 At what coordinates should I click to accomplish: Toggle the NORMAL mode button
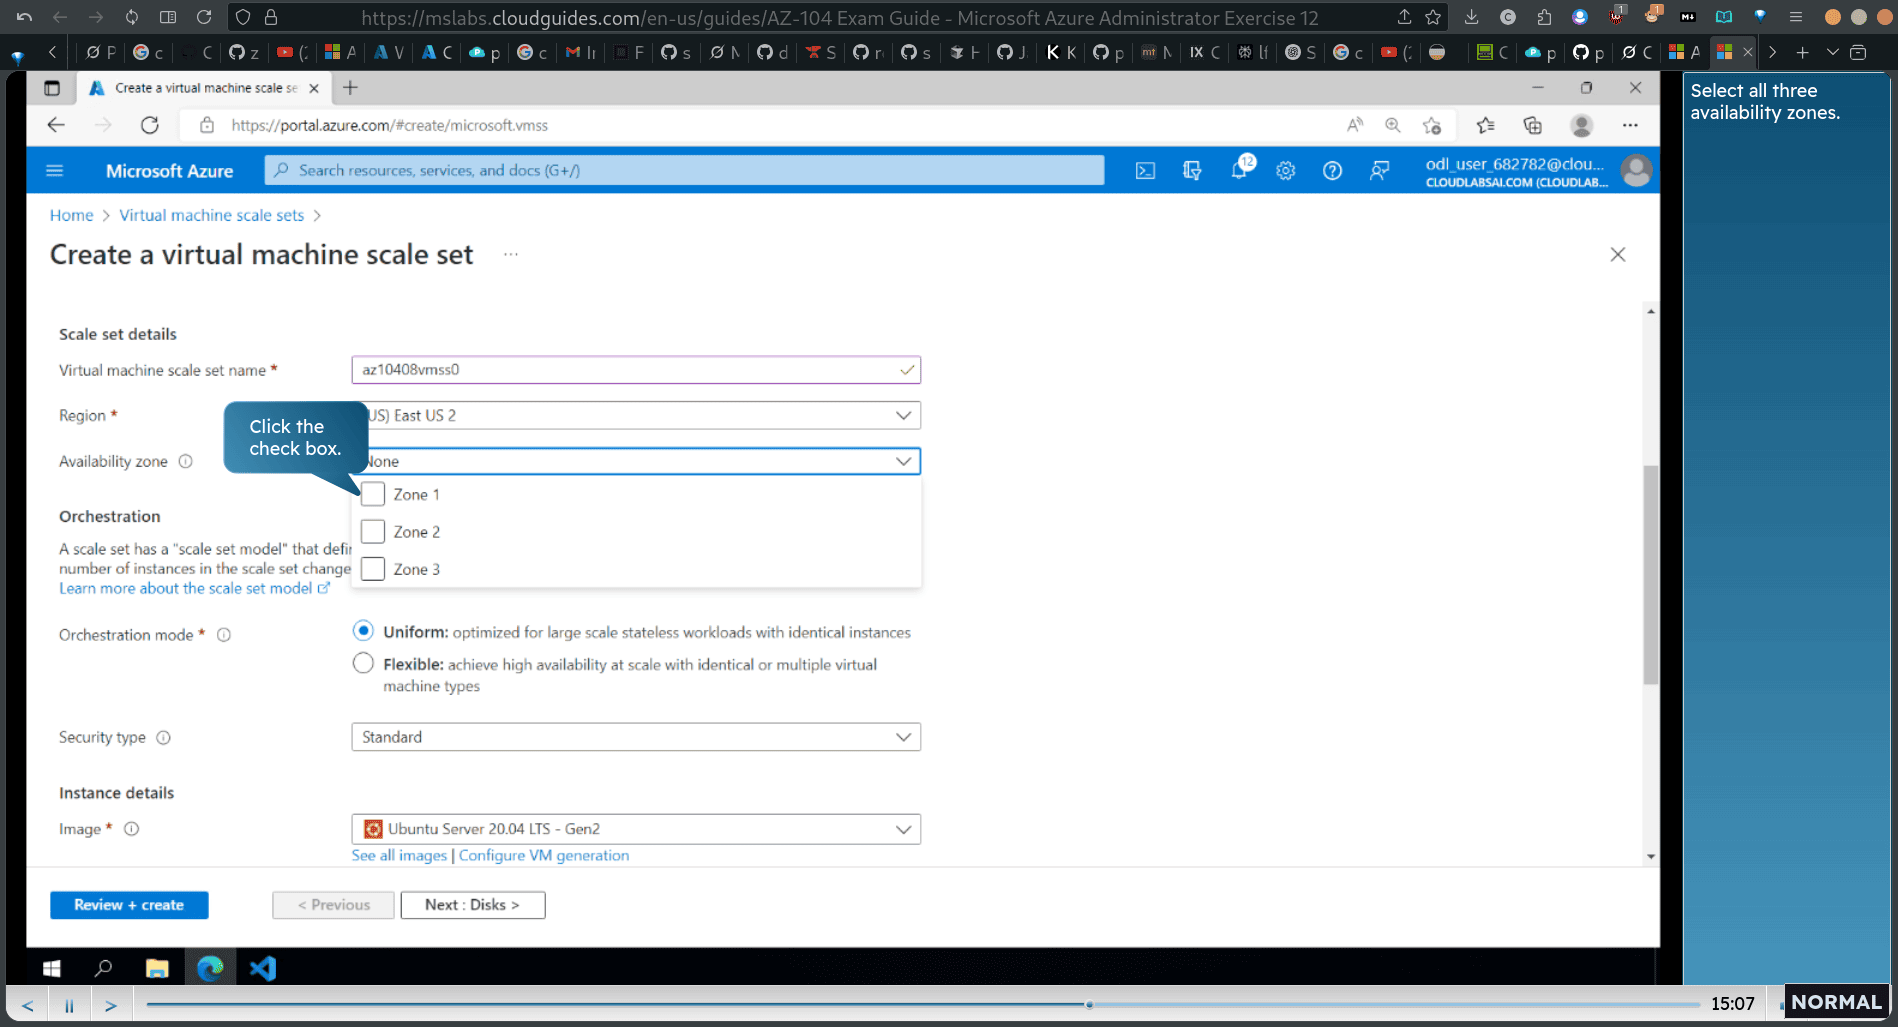(1836, 1002)
